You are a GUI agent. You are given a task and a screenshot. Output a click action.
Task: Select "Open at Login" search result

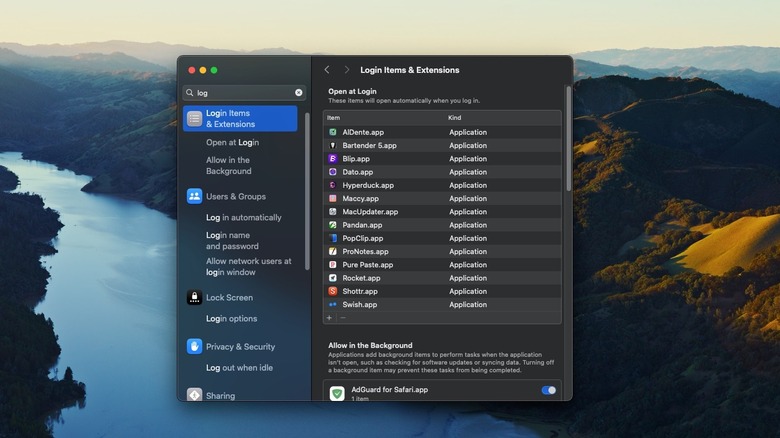pos(232,142)
